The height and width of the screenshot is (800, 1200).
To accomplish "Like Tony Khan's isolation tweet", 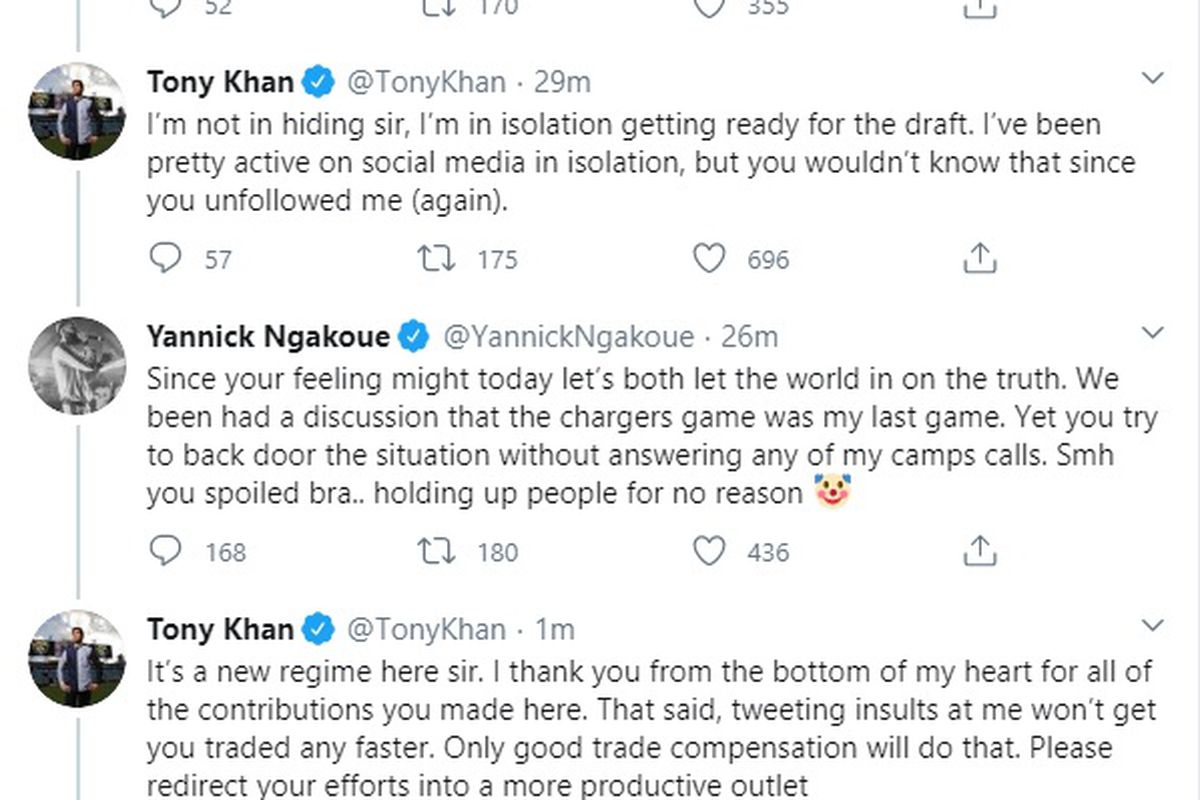I will 709,260.
